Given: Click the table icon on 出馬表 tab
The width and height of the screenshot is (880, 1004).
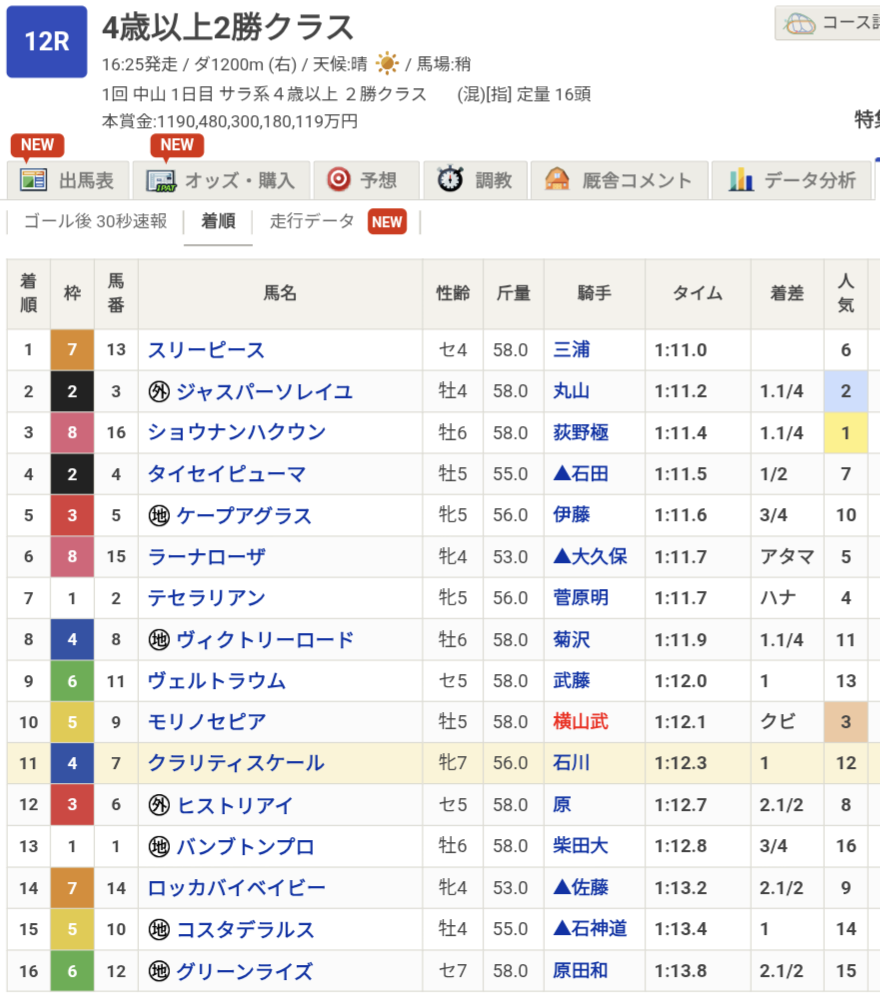Looking at the screenshot, I should click(x=33, y=179).
